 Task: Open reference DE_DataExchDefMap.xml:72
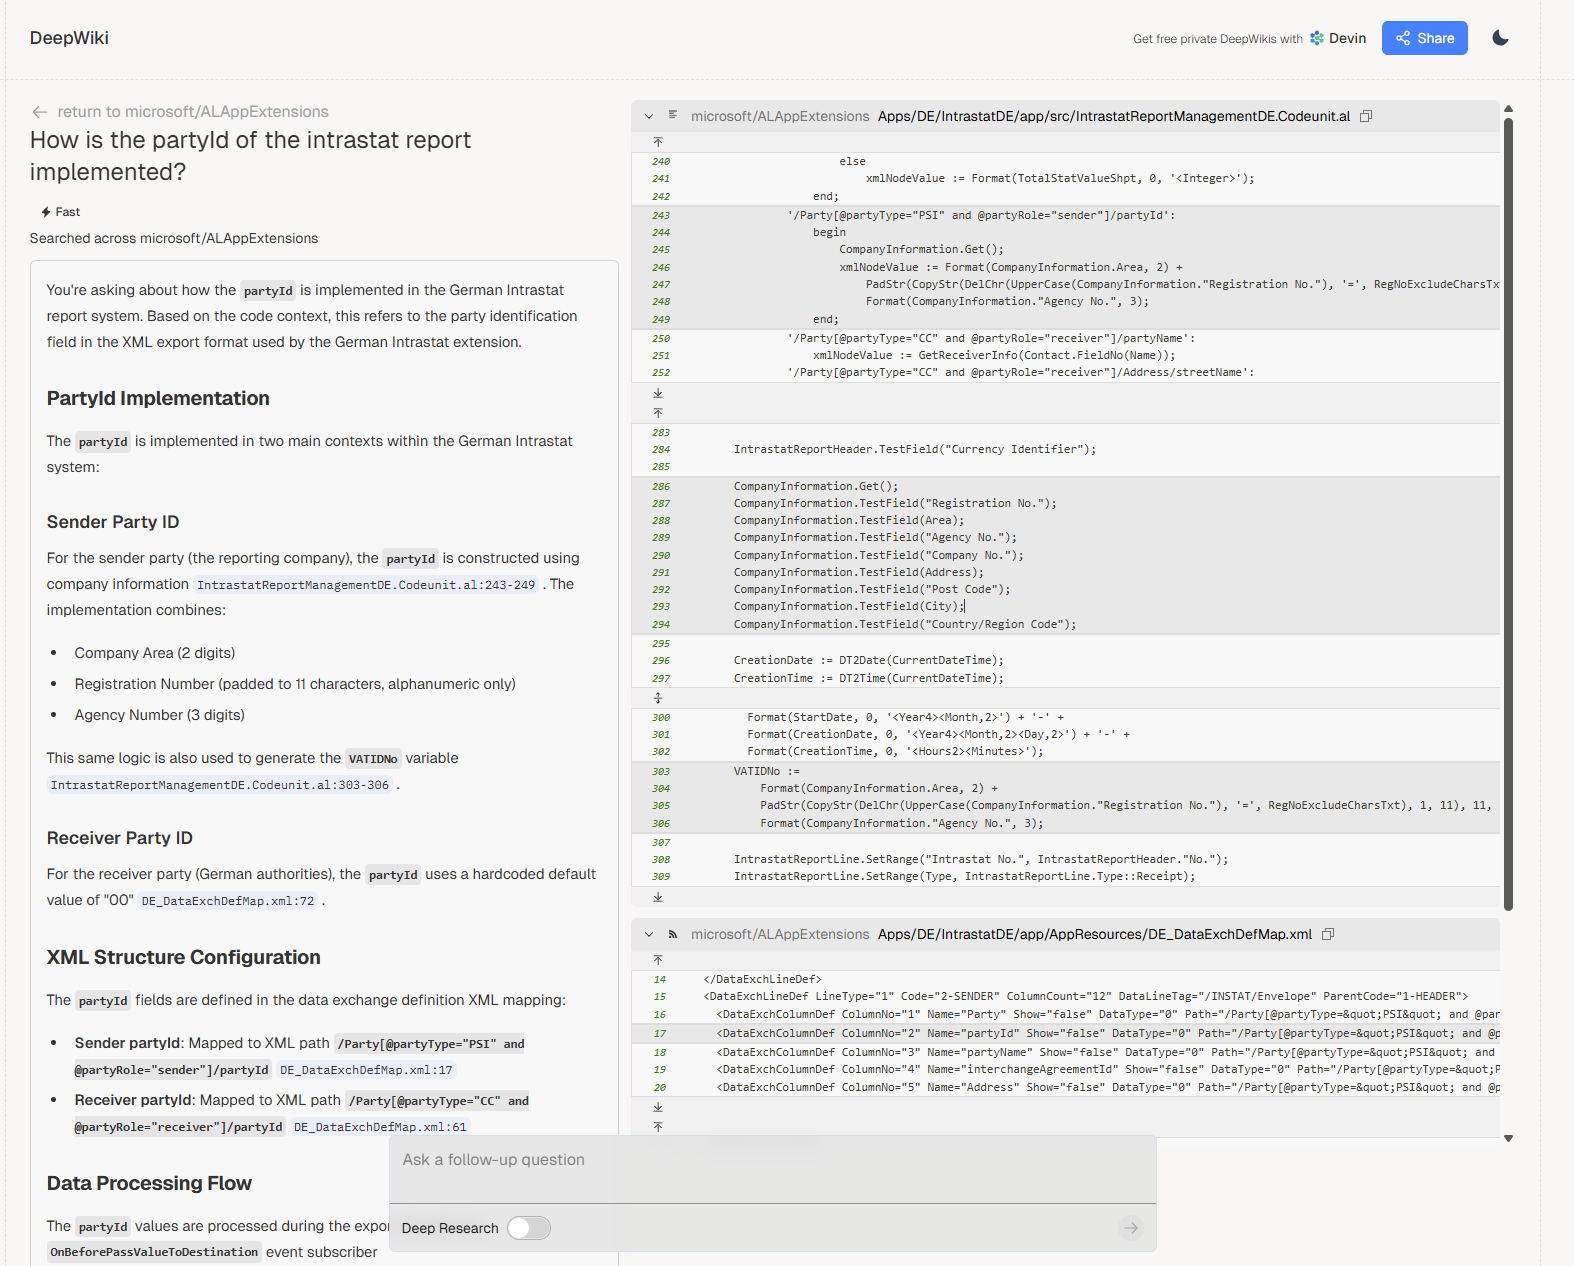click(x=228, y=901)
